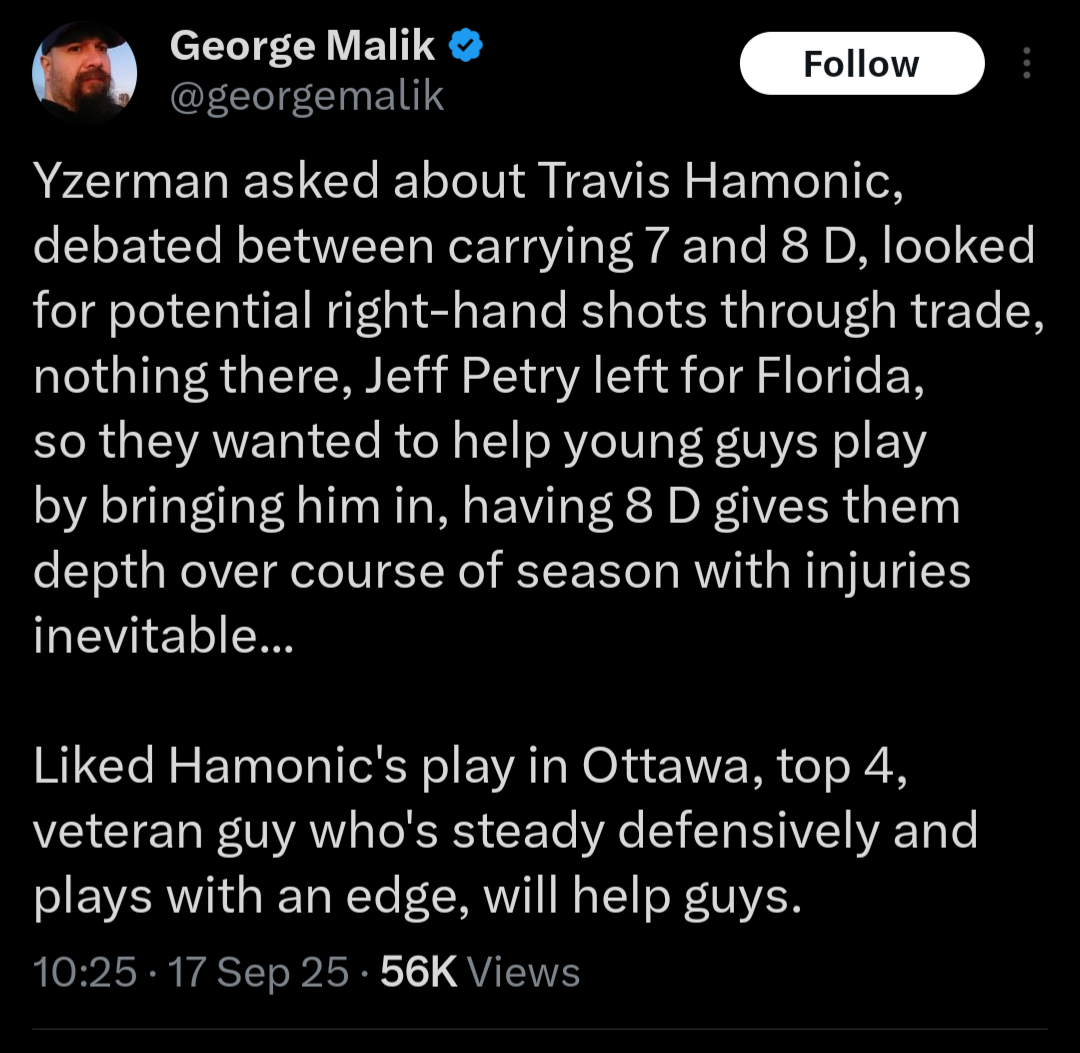Select the line starting 'Liked Hamonic's play'
Image resolution: width=1080 pixels, height=1053 pixels.
(x=470, y=767)
